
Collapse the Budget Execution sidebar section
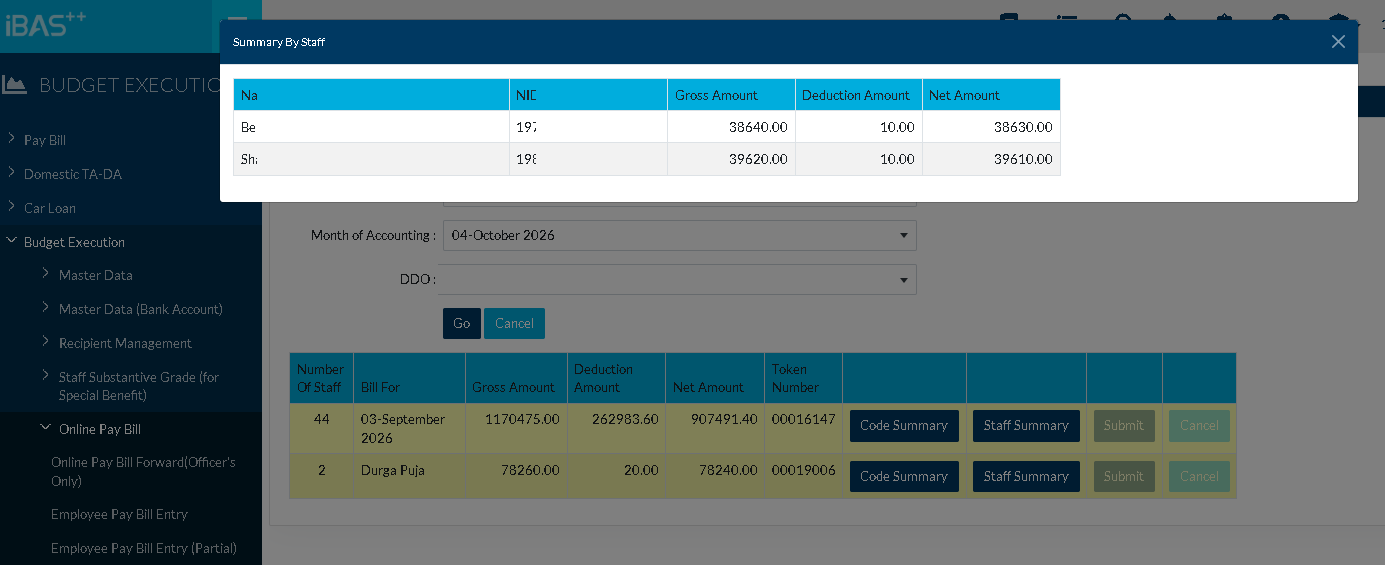coord(11,241)
